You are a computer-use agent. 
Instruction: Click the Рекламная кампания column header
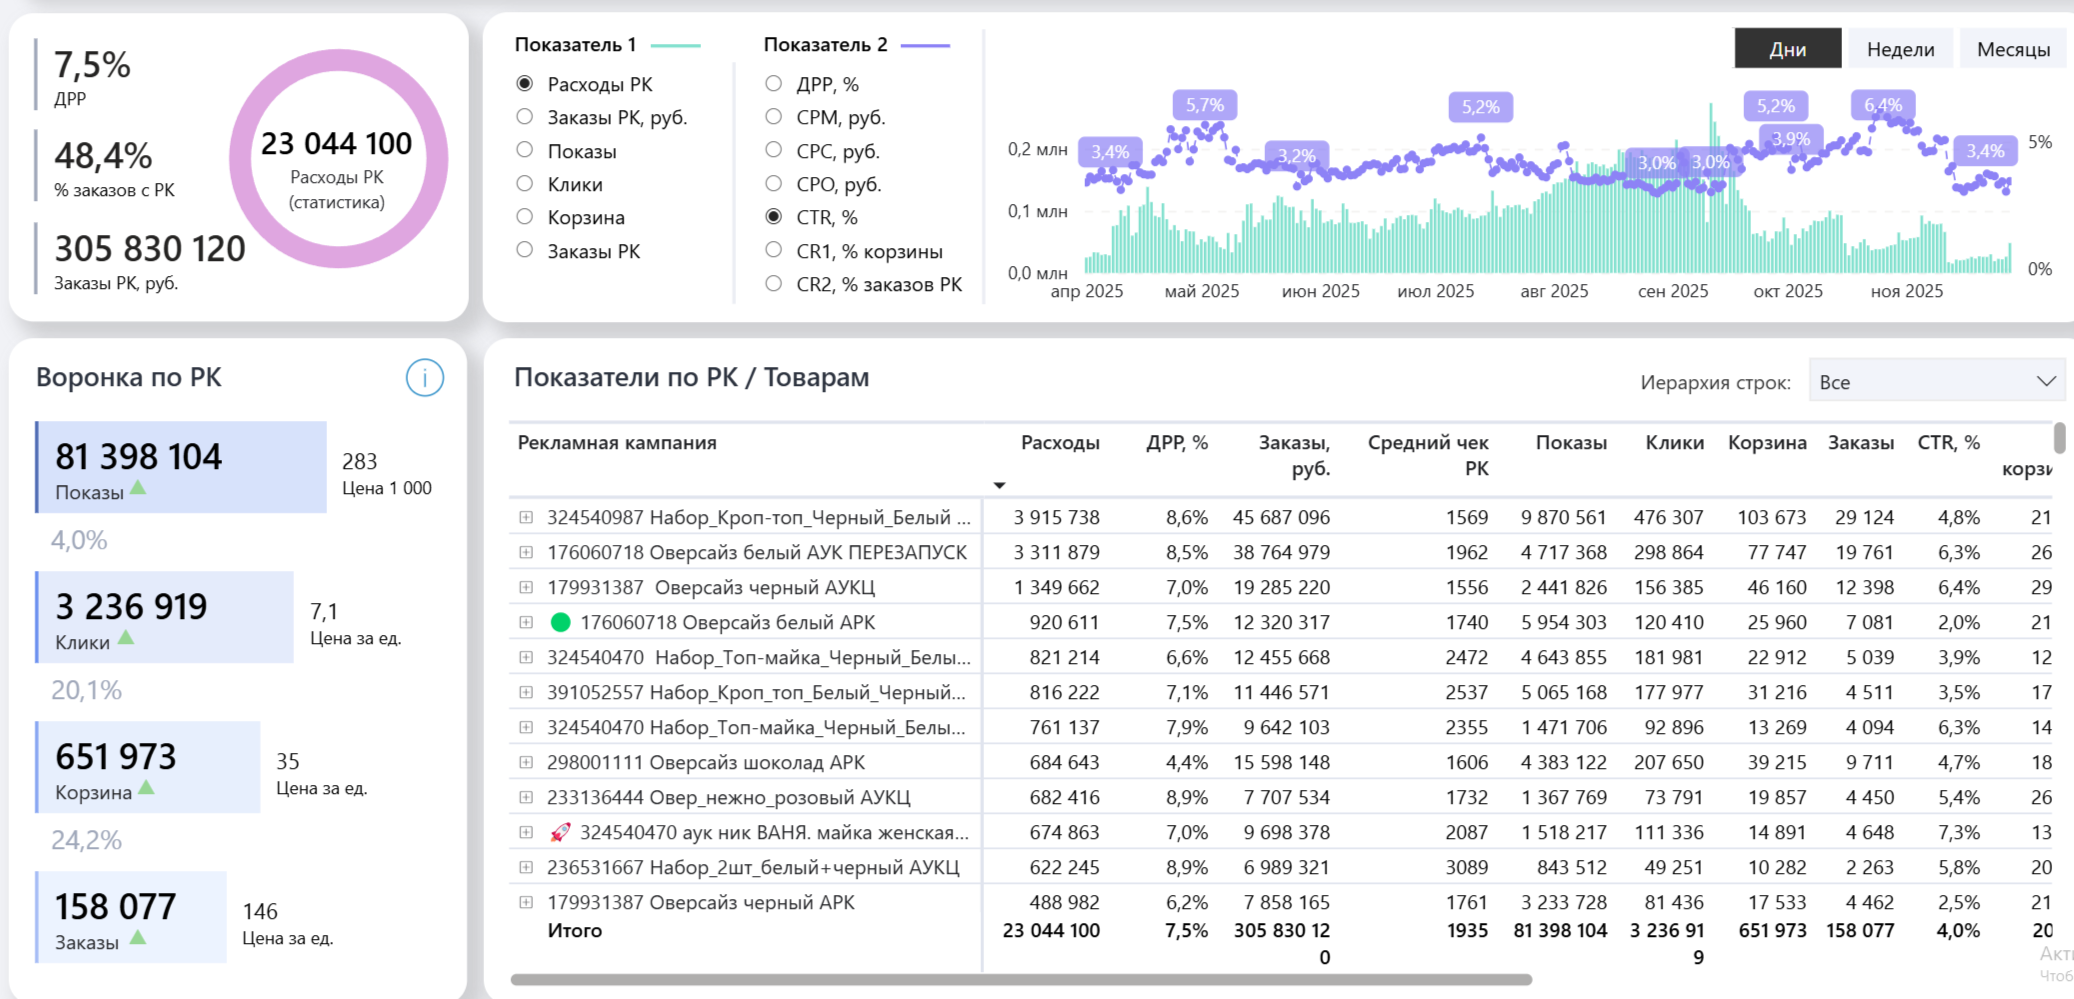[x=617, y=443]
